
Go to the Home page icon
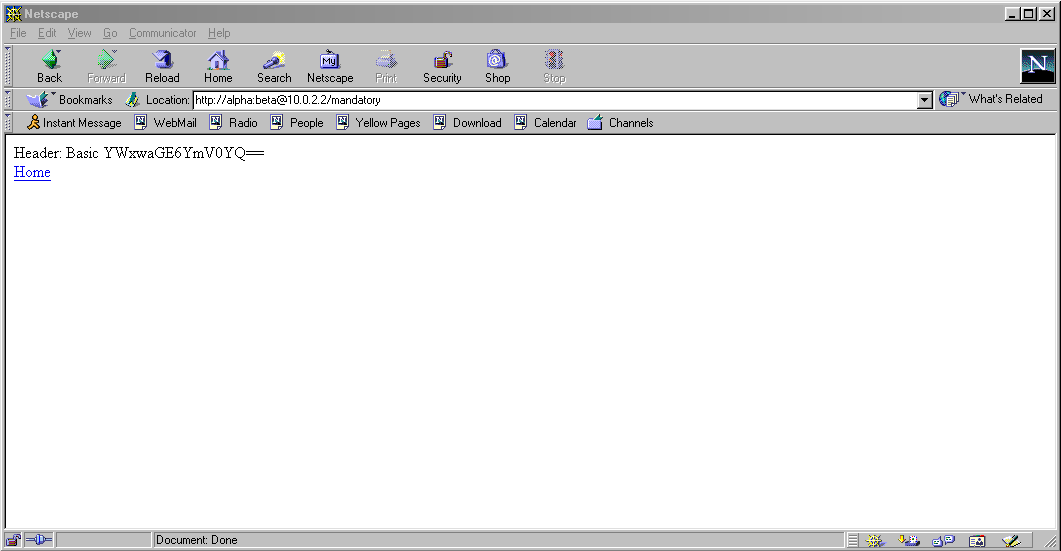[218, 67]
